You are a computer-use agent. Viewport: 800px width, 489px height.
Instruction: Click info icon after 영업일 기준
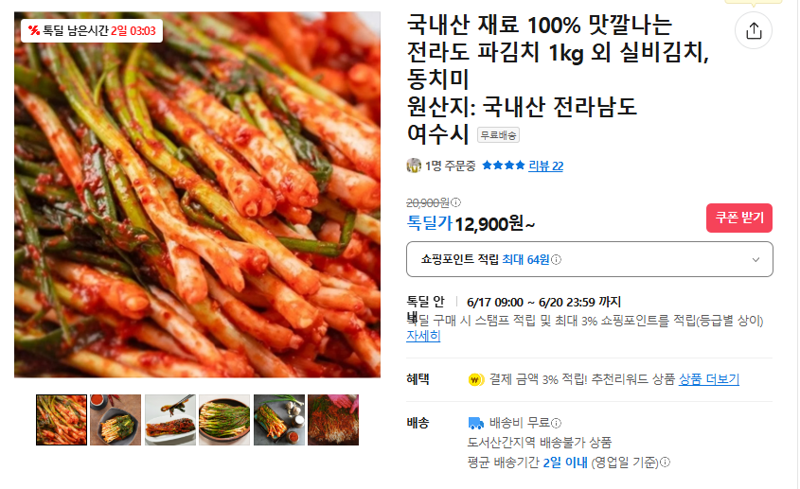point(665,462)
